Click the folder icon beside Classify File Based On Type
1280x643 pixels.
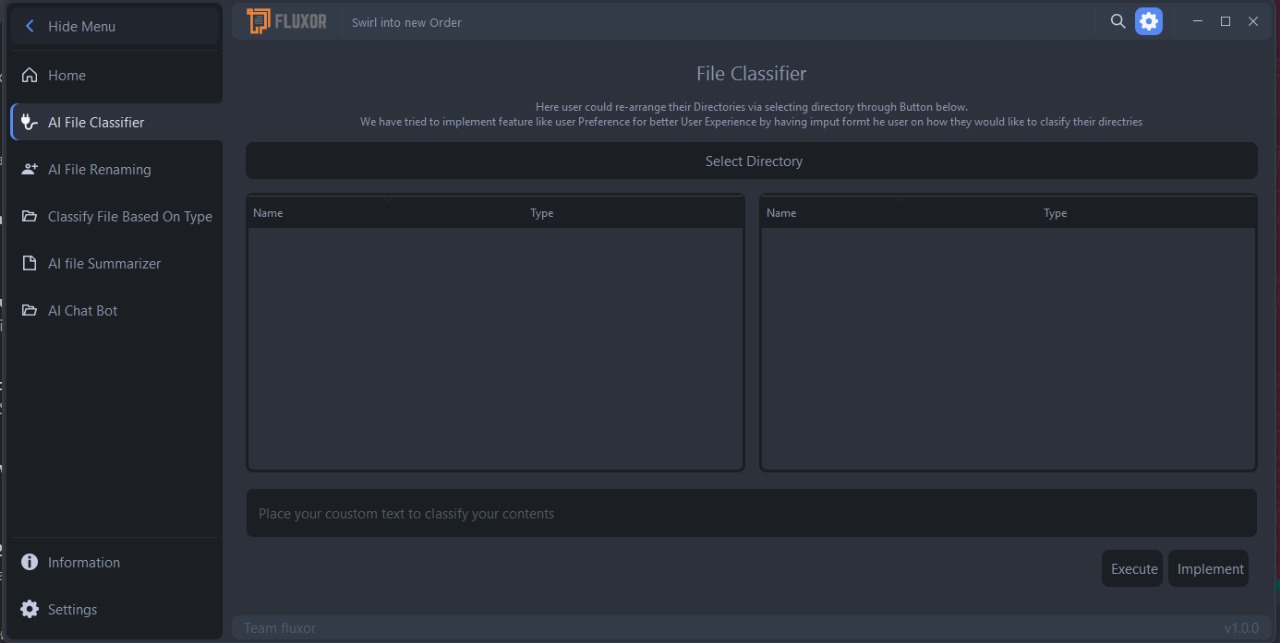tap(28, 216)
